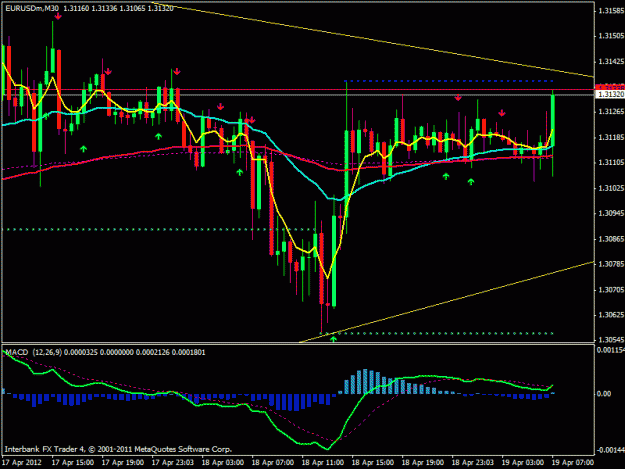Click the 1.30785 price axis label
625x469 pixels.
tap(611, 264)
